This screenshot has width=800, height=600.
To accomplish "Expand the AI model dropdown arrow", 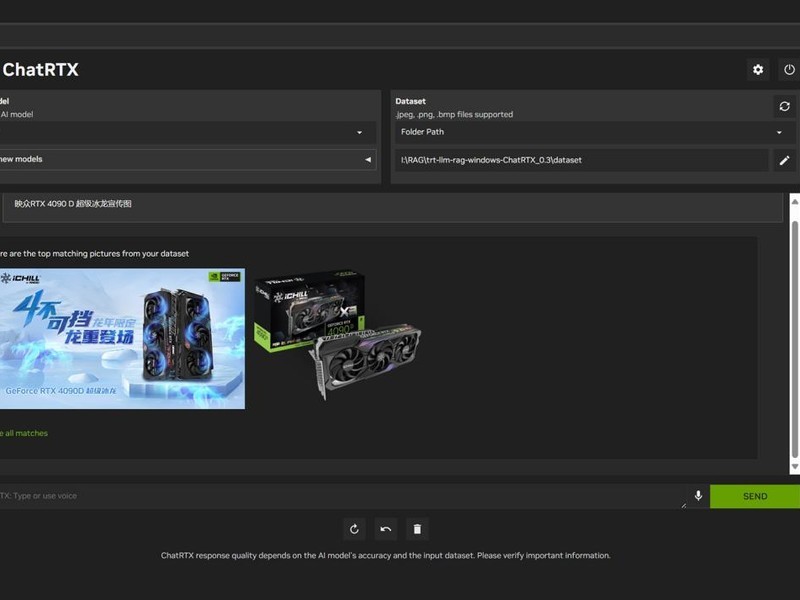I will [359, 133].
